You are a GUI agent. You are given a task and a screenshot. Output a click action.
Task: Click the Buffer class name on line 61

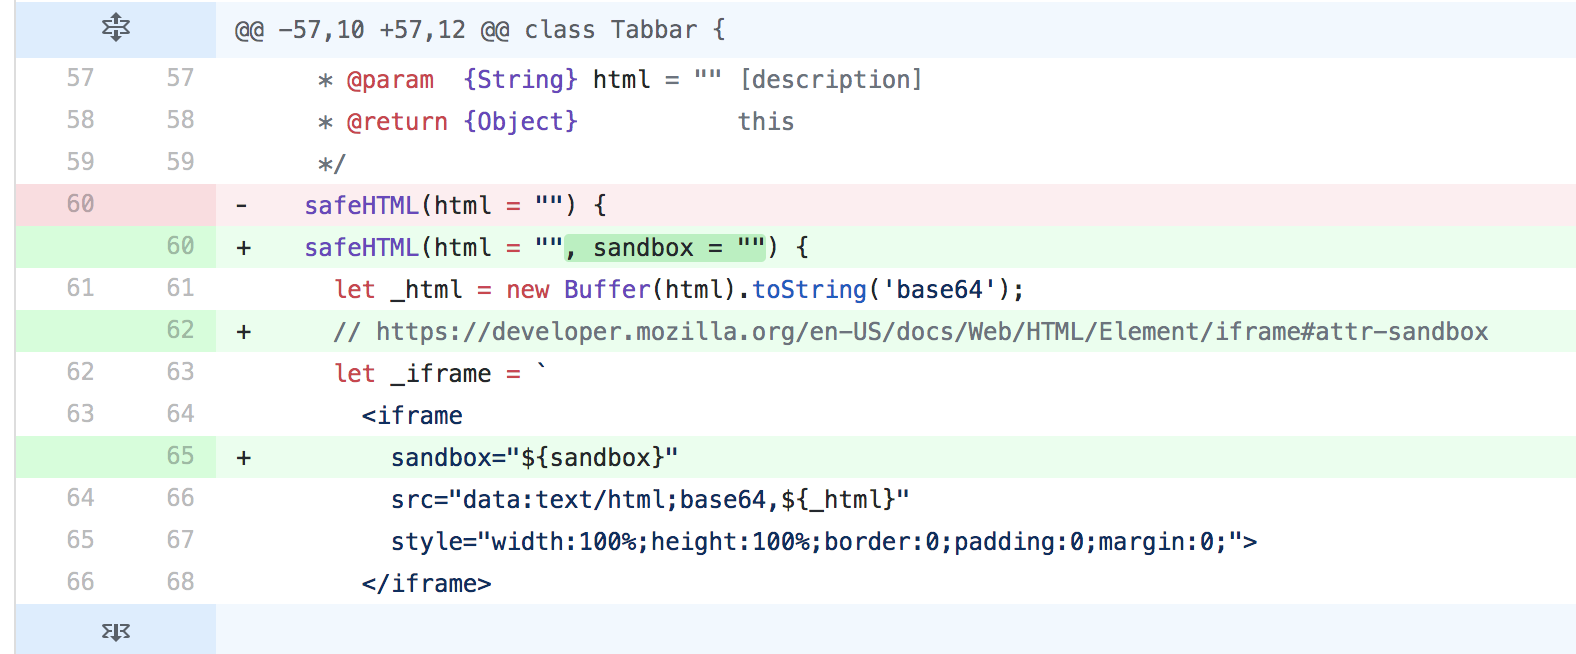[607, 290]
